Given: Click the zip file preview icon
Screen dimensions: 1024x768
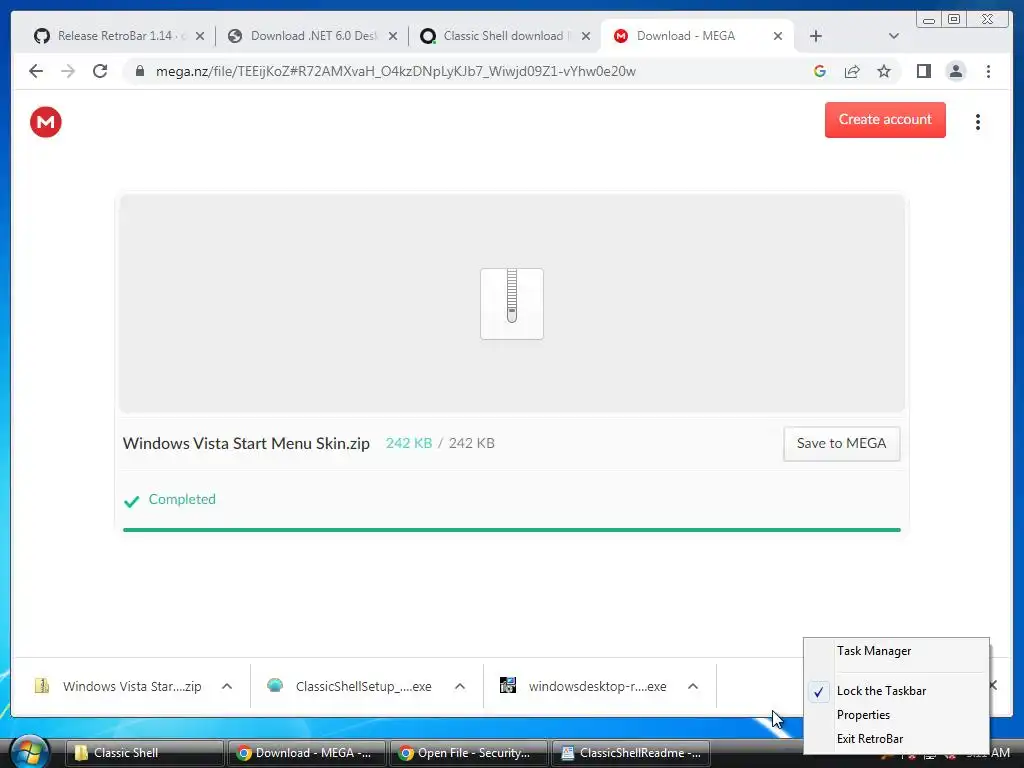Looking at the screenshot, I should (512, 304).
